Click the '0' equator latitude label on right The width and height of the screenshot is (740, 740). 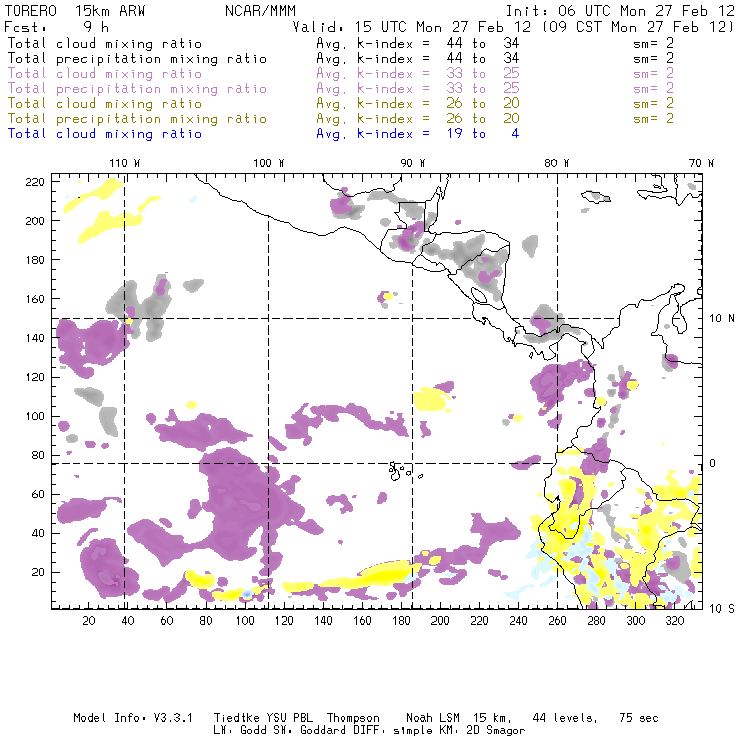713,463
